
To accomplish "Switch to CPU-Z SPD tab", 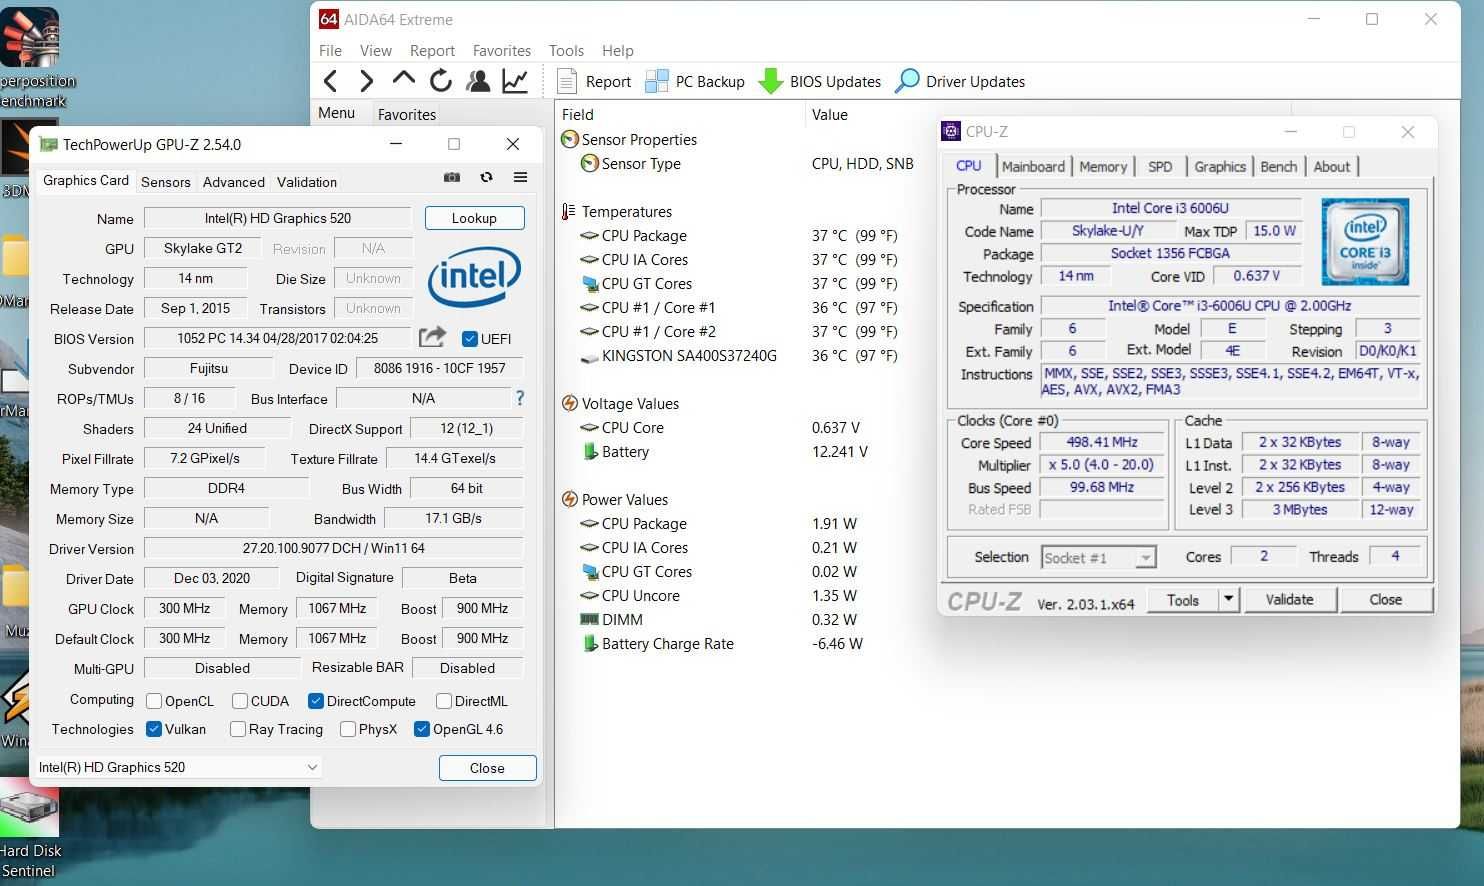I will pyautogui.click(x=1160, y=167).
